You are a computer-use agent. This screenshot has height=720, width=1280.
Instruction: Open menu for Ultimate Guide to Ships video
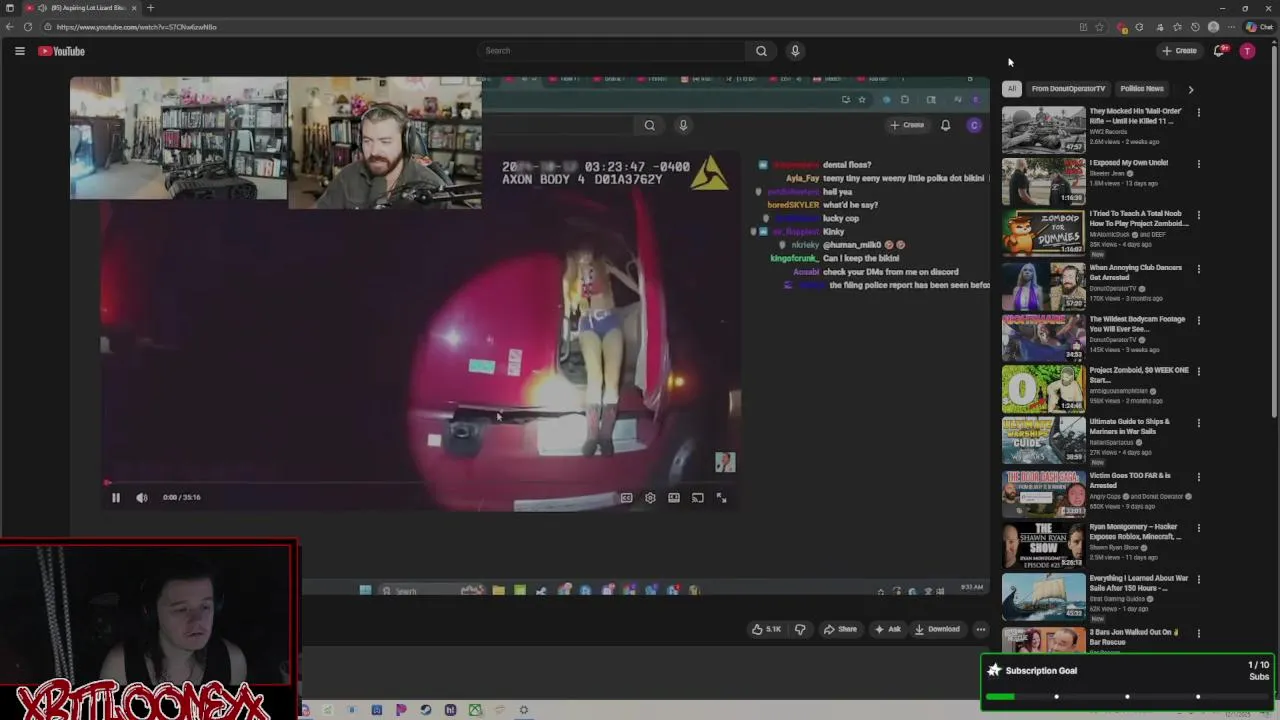1199,423
